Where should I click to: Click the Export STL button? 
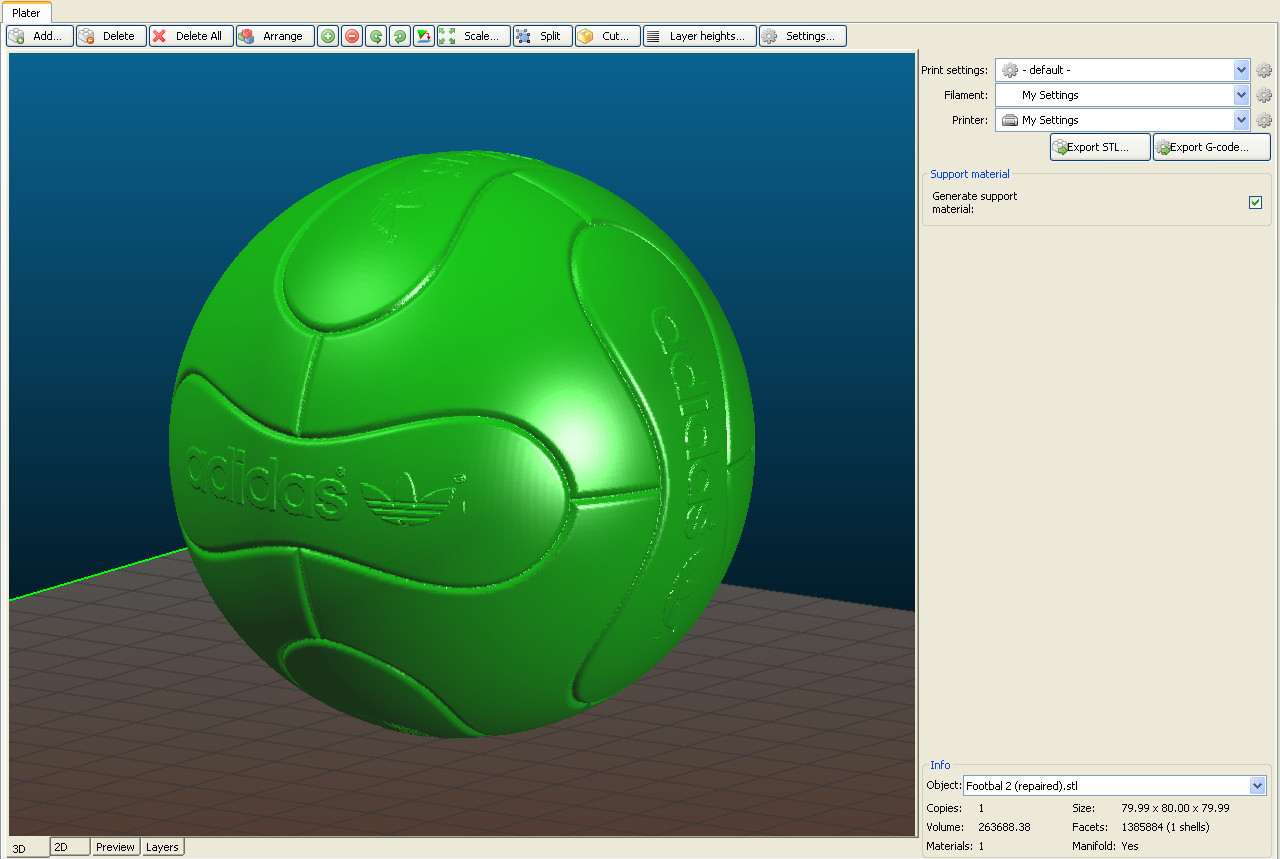[1099, 147]
